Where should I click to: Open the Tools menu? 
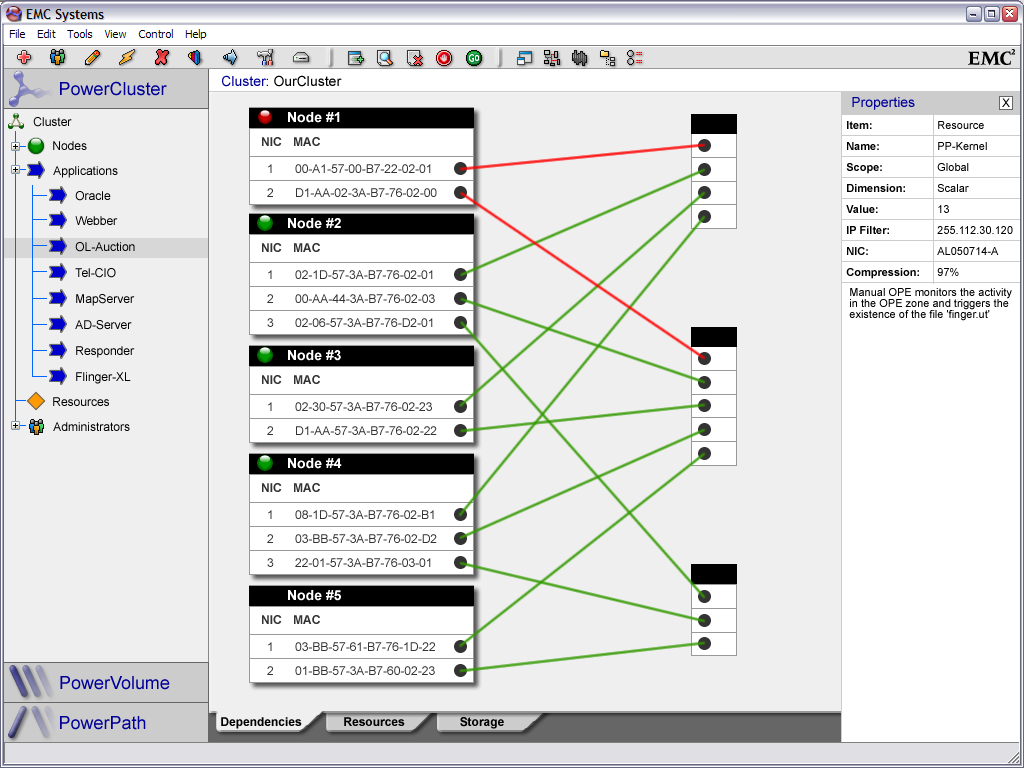pos(80,34)
